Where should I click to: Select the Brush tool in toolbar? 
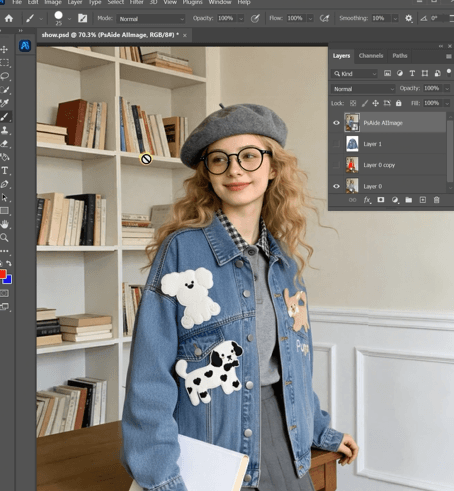click(x=5, y=117)
